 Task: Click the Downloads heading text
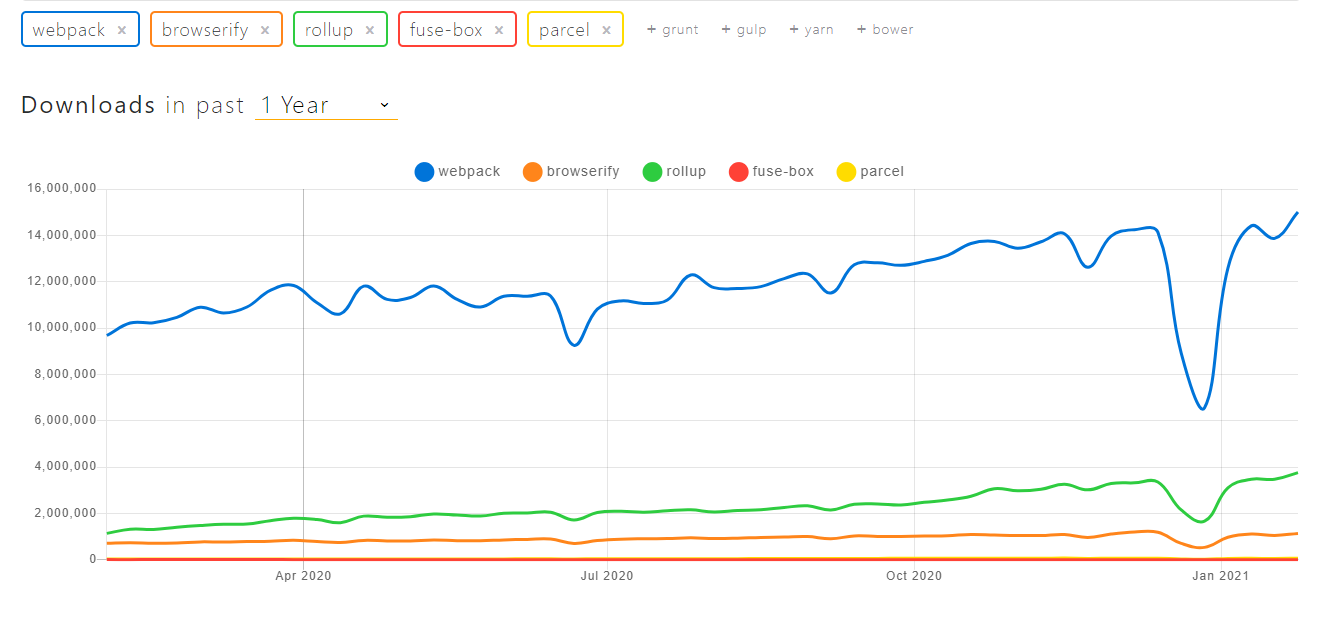[x=88, y=105]
